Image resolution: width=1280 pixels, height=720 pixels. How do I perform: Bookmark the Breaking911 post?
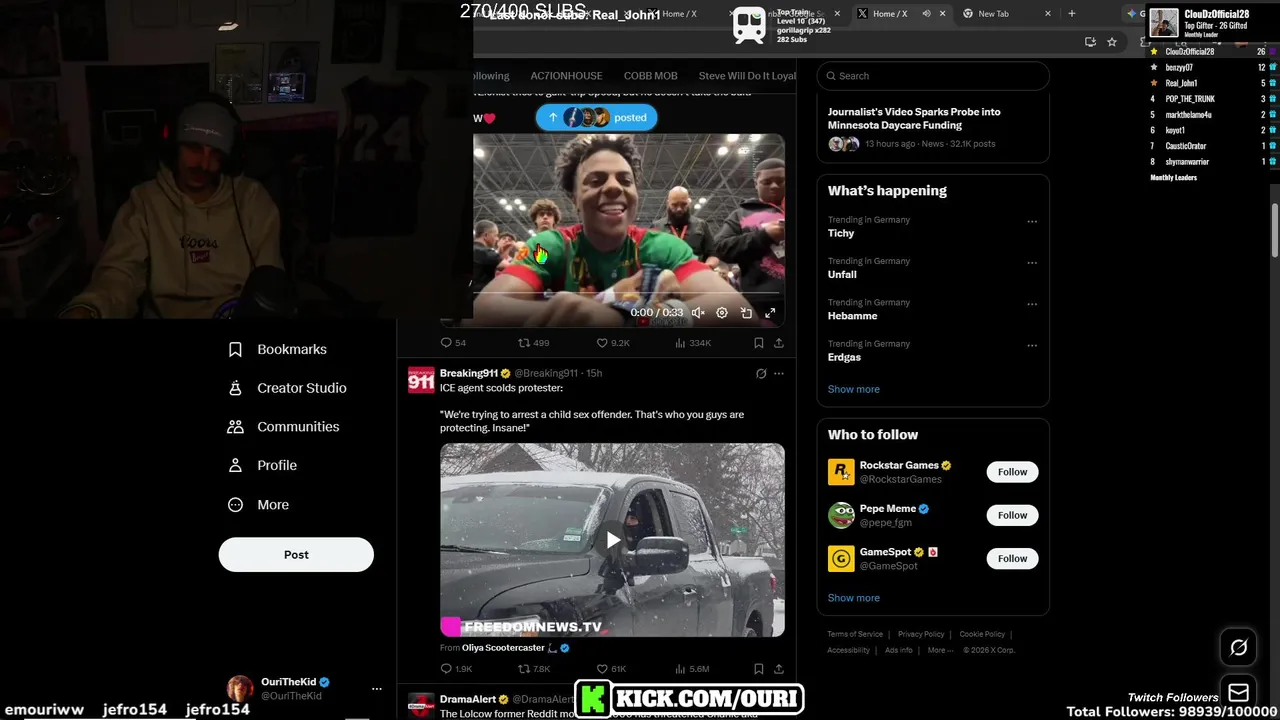pos(759,669)
